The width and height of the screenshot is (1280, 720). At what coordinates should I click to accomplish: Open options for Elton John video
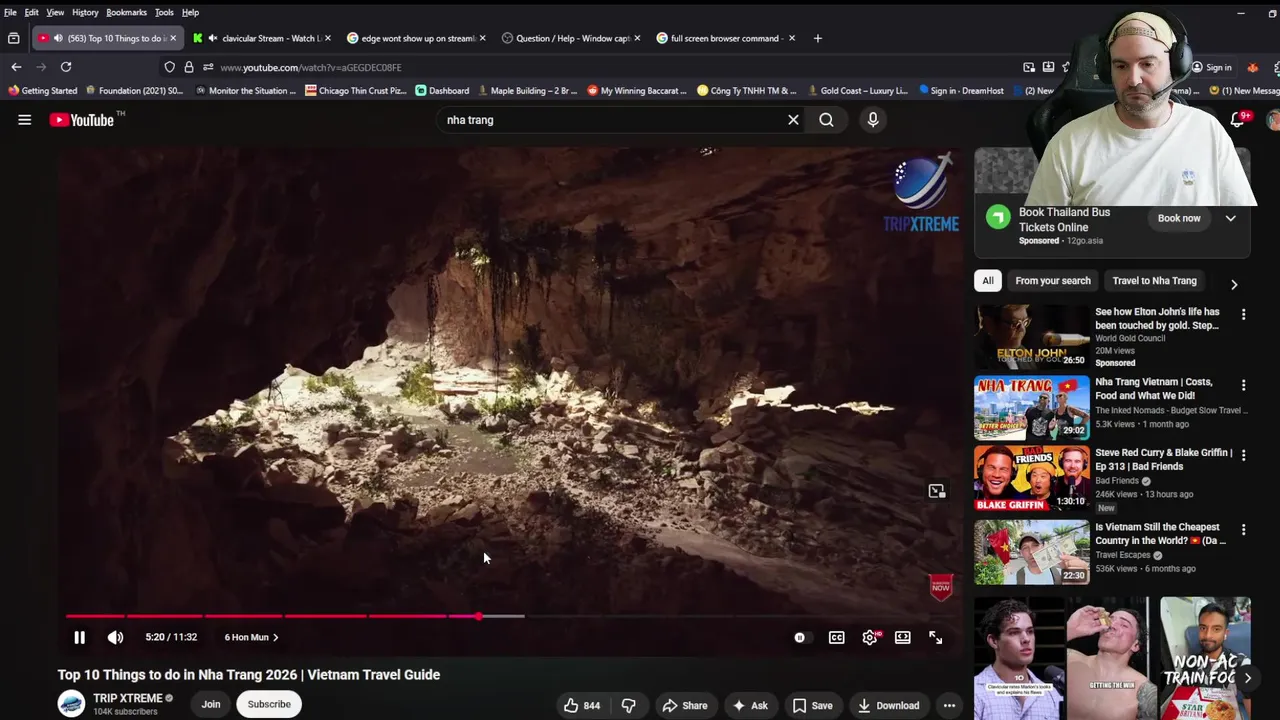point(1243,315)
